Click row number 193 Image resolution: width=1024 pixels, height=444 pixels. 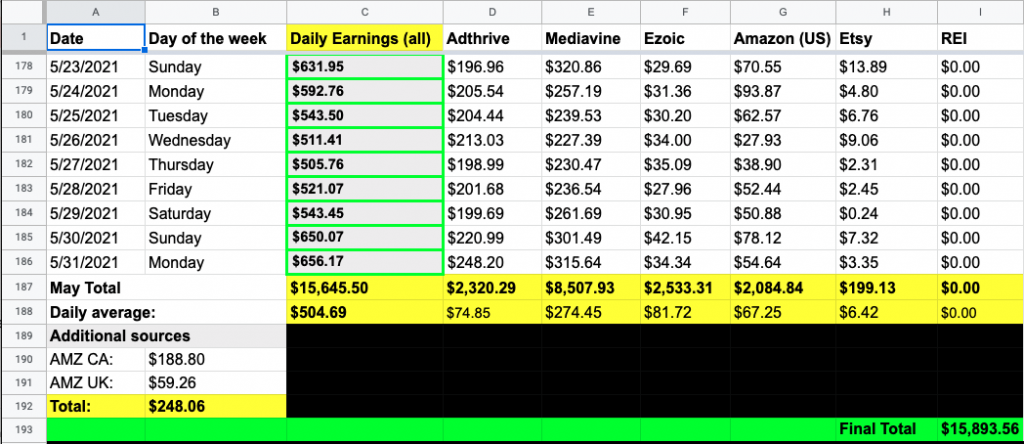(23, 429)
